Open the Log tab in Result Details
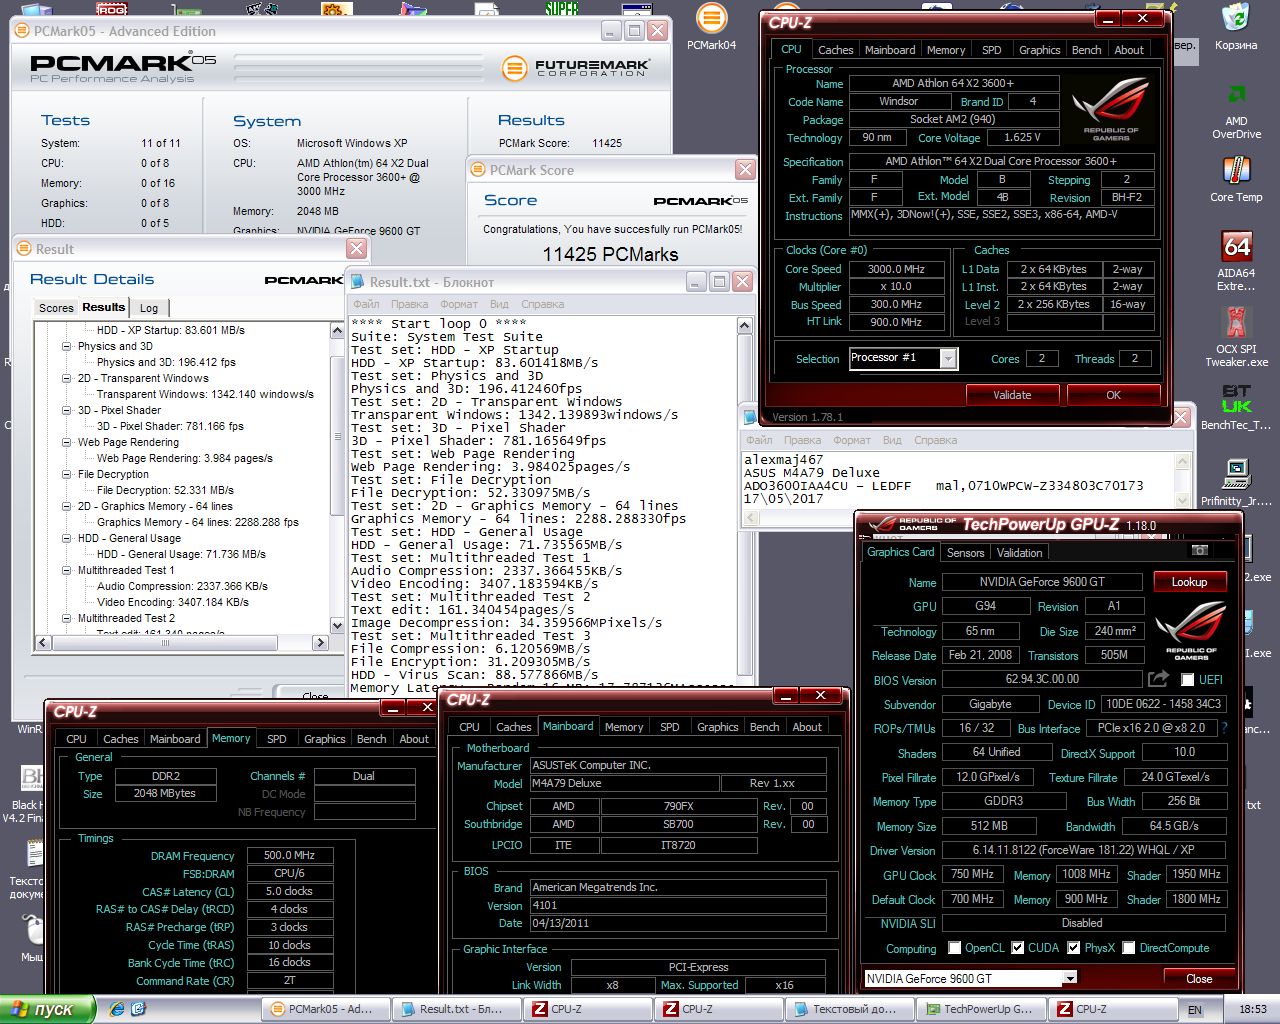 (149, 308)
